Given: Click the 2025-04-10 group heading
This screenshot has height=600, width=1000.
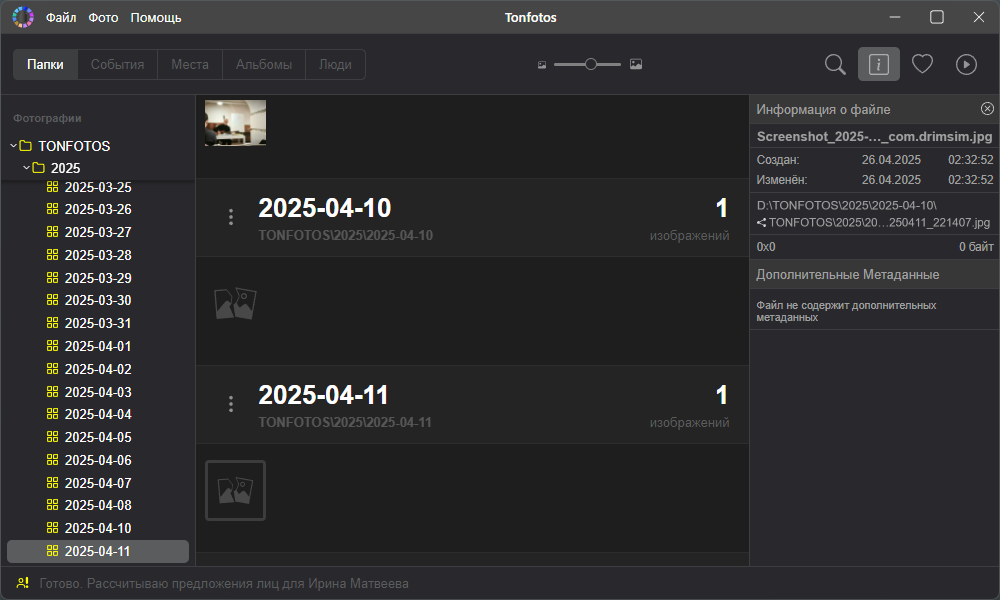Looking at the screenshot, I should [325, 208].
